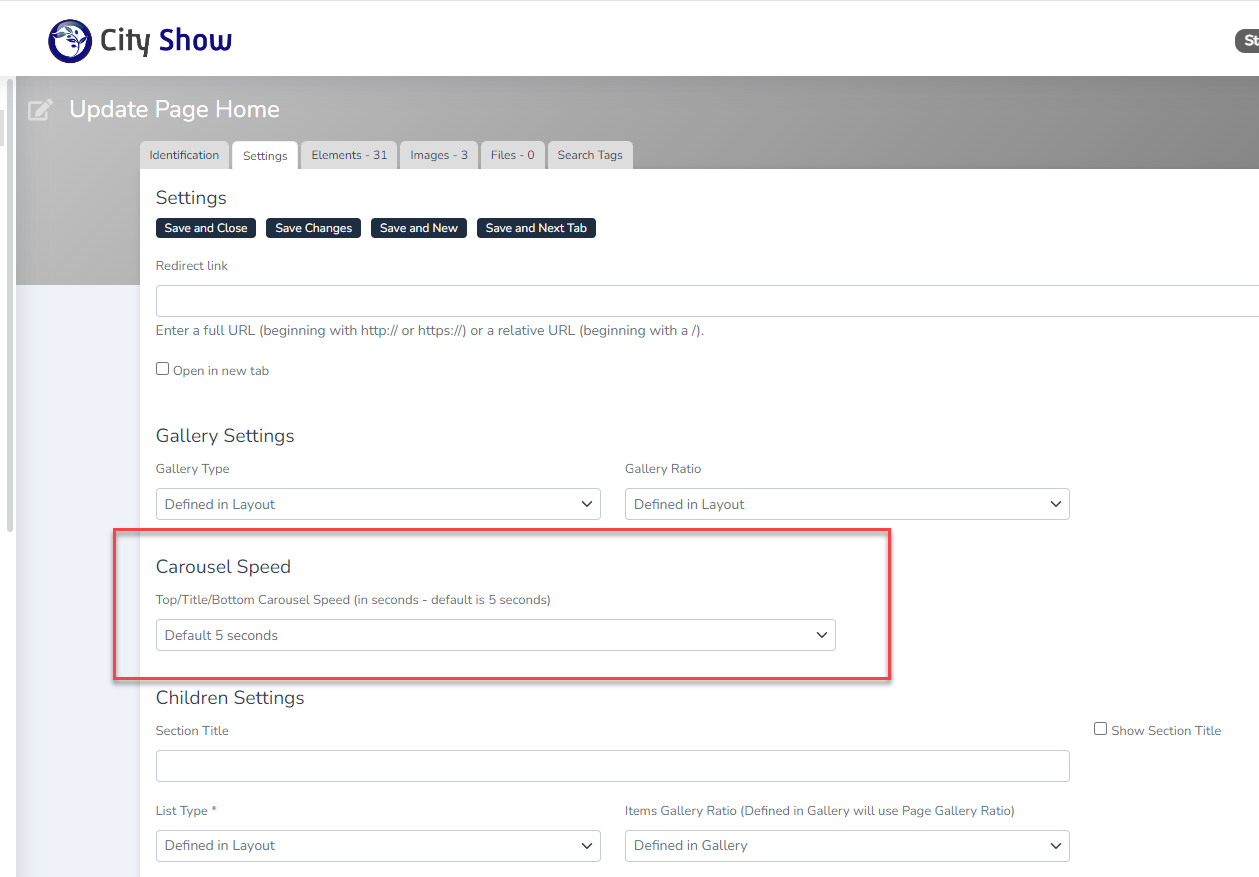Click the Redirect link input field
The height and width of the screenshot is (877, 1259).
tap(700, 301)
